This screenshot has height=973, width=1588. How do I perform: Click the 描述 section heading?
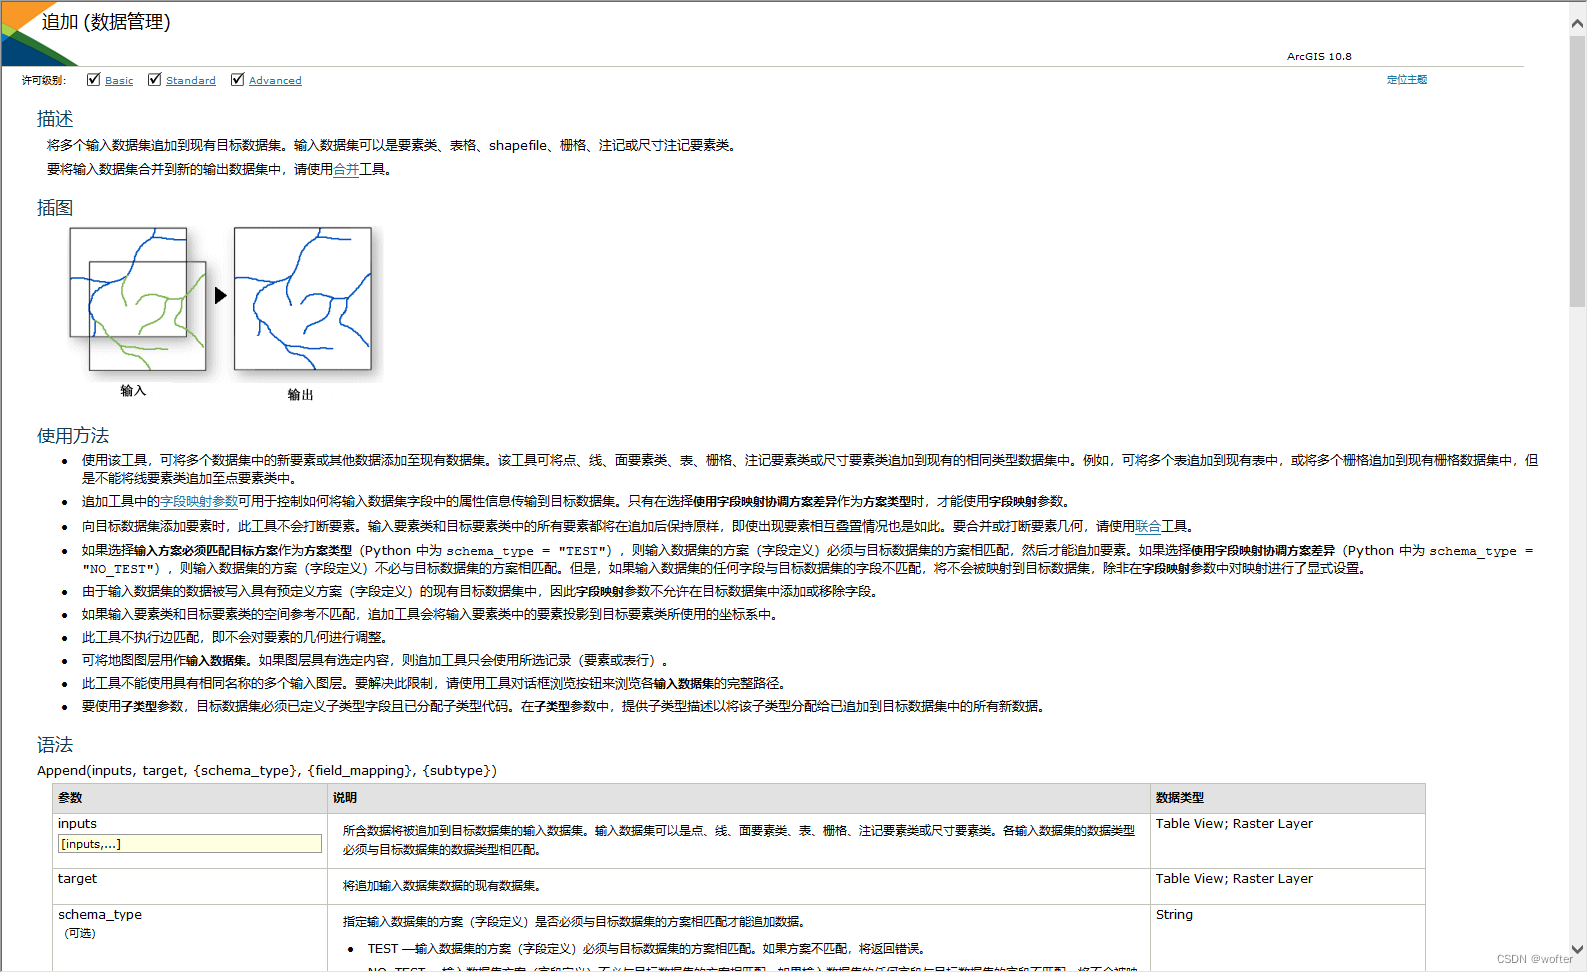pyautogui.click(x=55, y=119)
